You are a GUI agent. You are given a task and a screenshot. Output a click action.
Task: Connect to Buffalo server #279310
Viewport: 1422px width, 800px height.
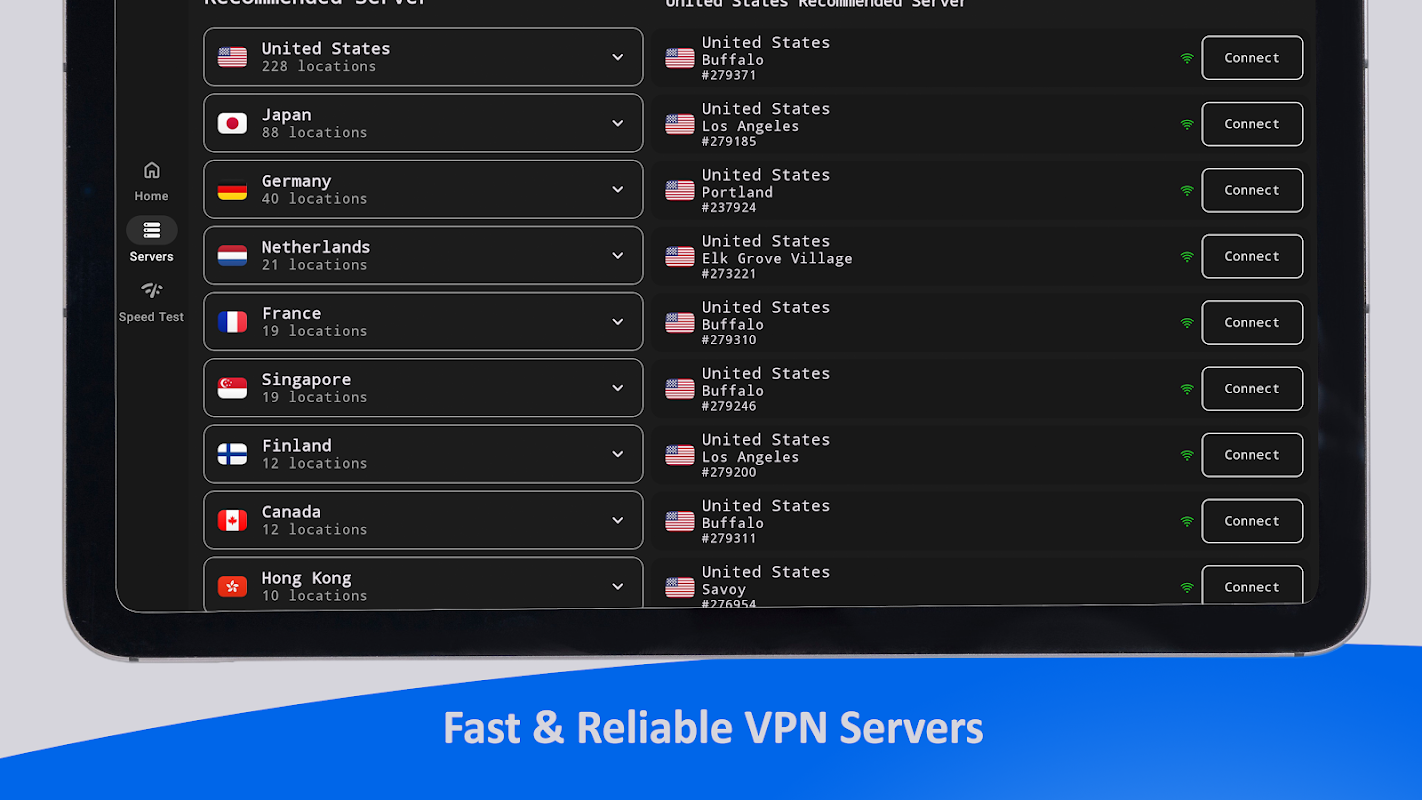pyautogui.click(x=1252, y=322)
